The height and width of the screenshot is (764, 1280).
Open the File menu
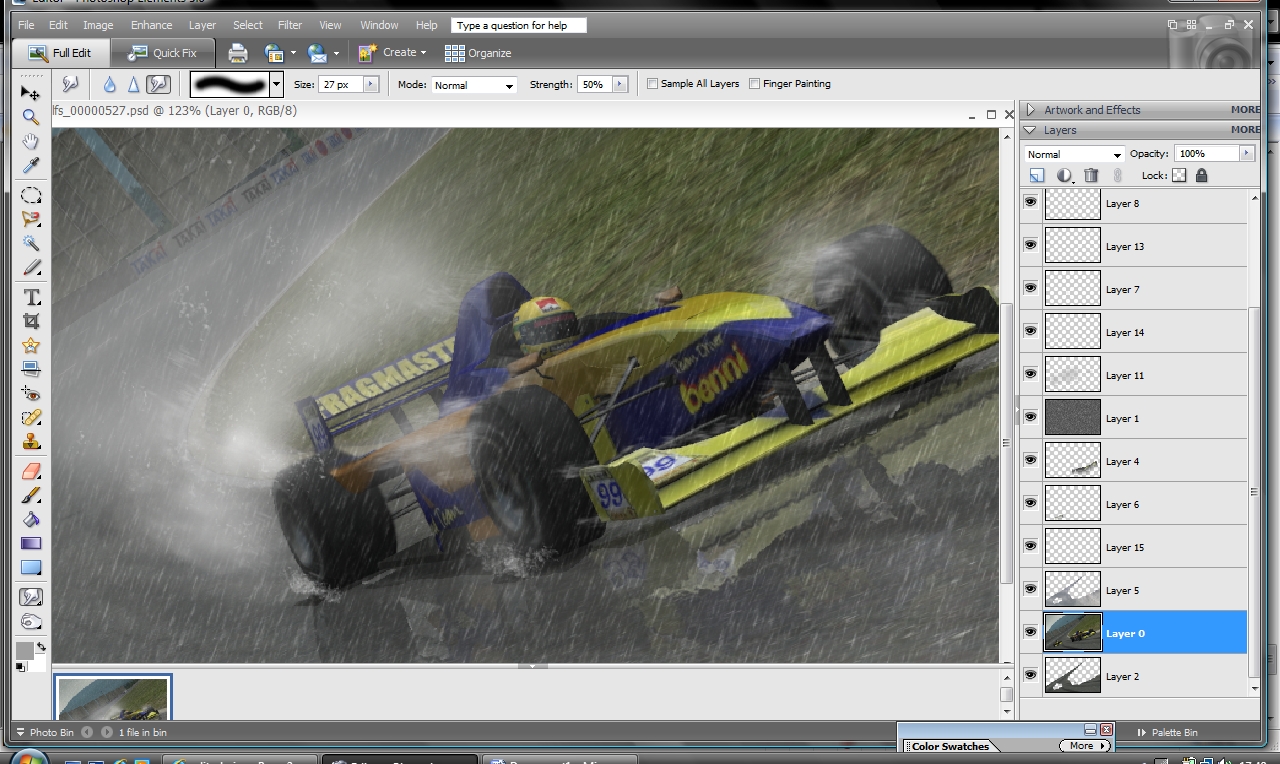(x=26, y=25)
